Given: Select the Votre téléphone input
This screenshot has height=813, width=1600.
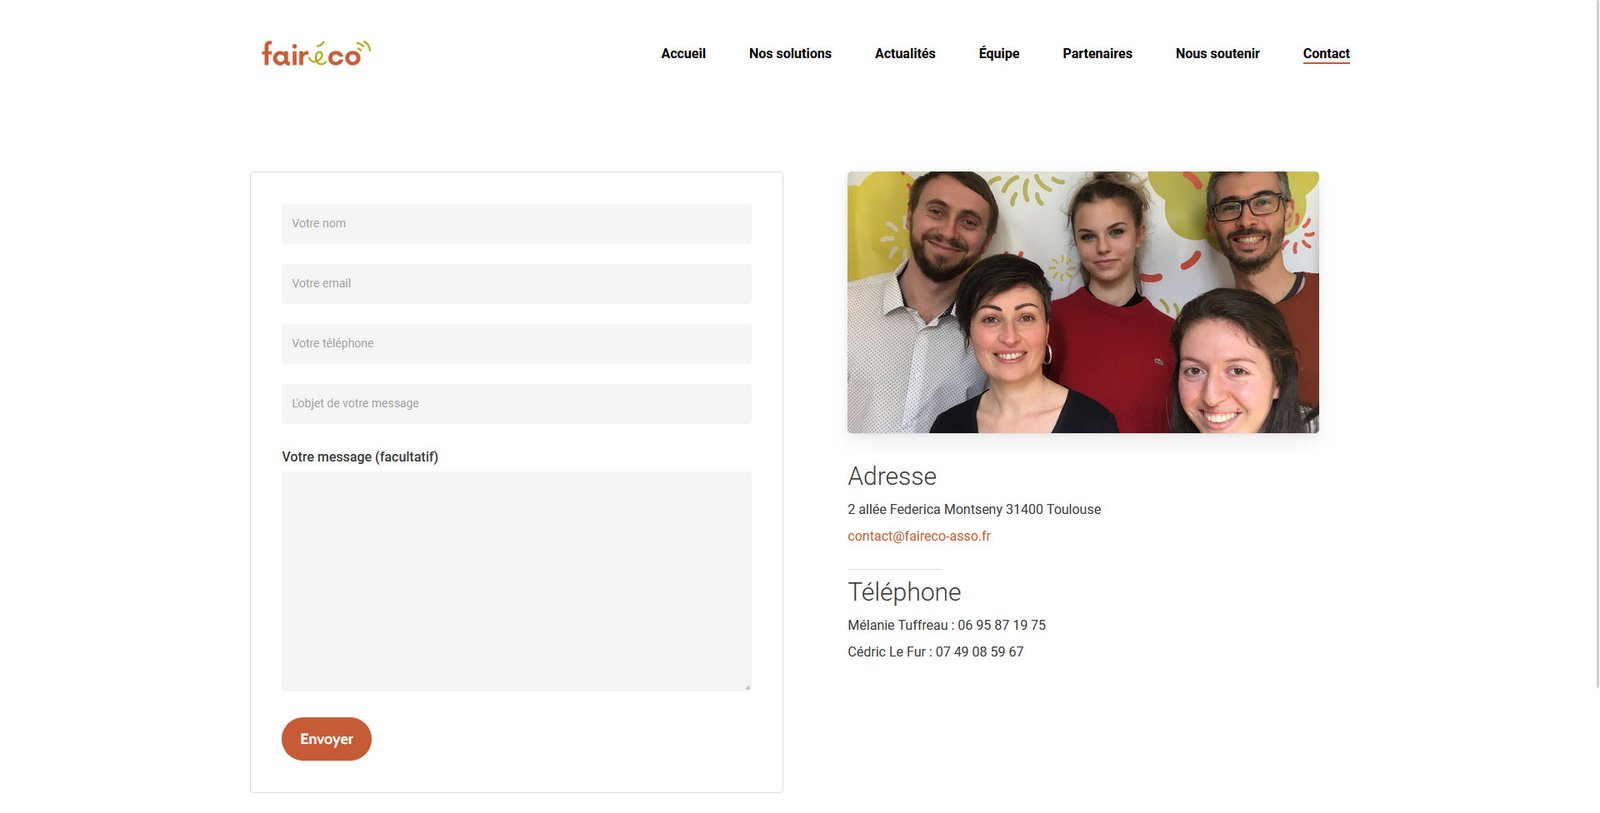Looking at the screenshot, I should click(516, 344).
